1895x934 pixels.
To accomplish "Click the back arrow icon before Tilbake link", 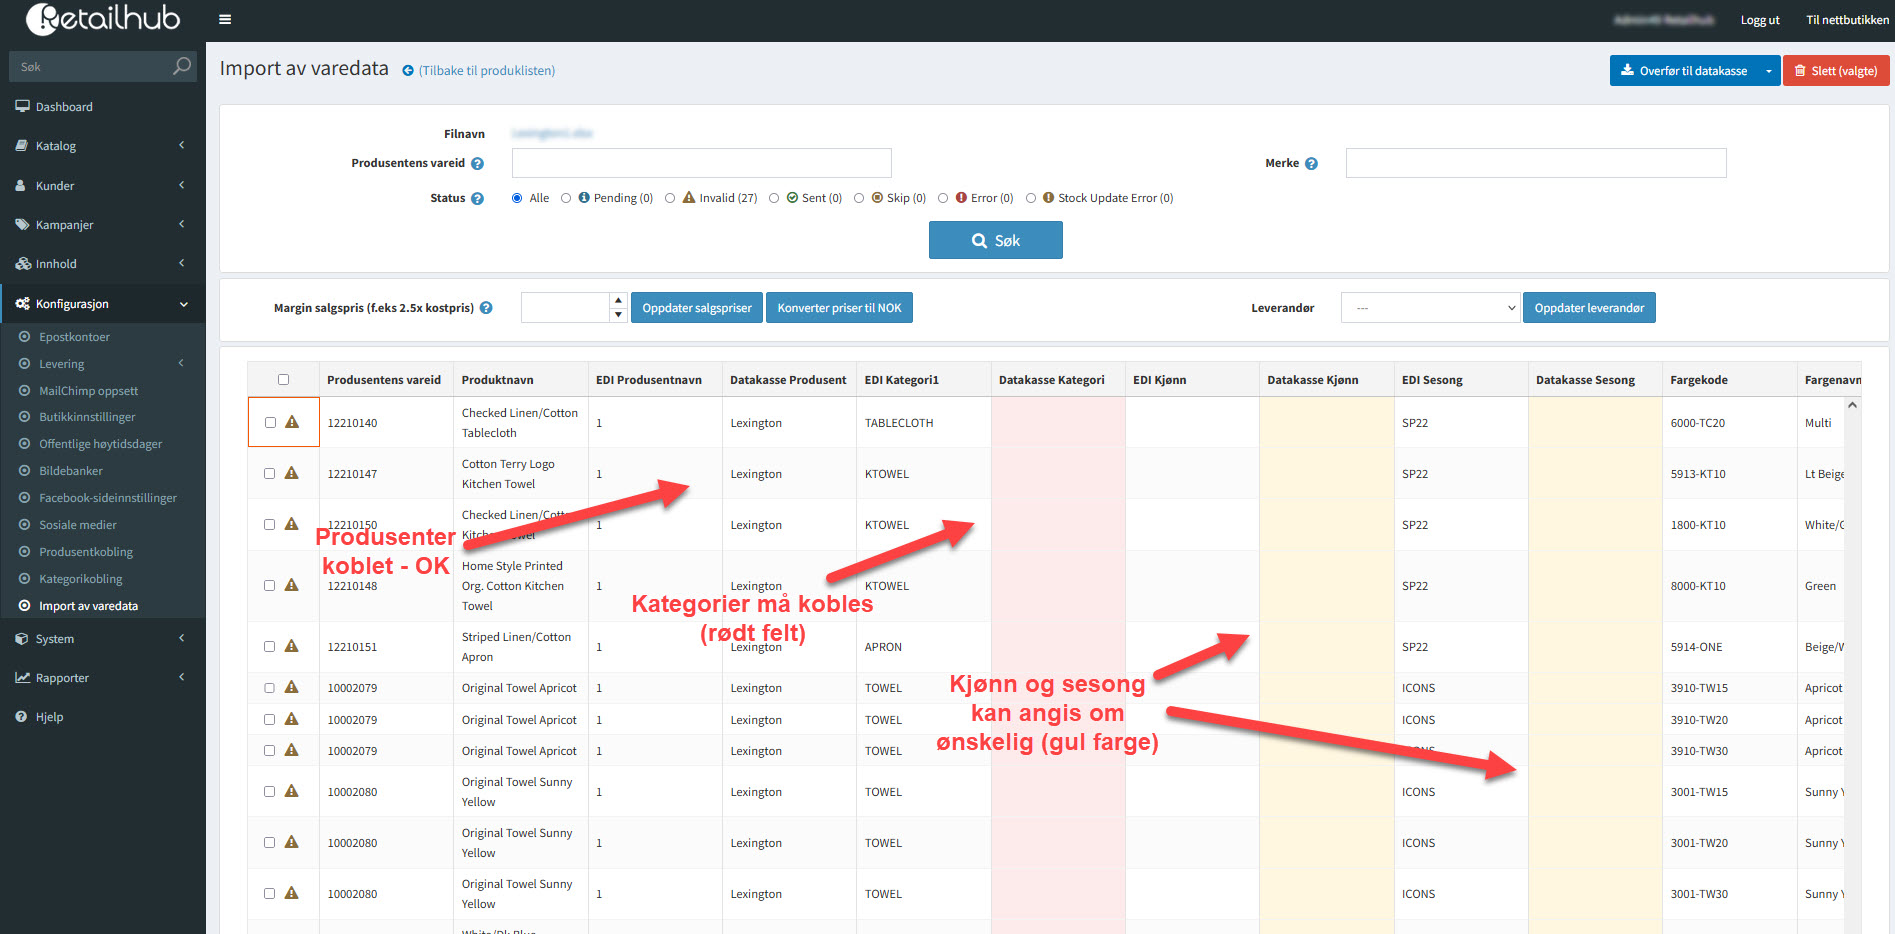I will [408, 71].
